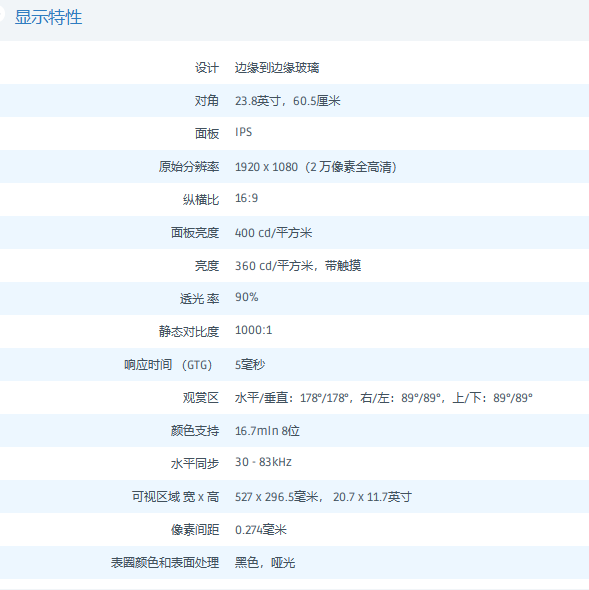Screen dimensions: 589x590
Task: Click the 90% 透光率 value
Action: (x=247, y=297)
